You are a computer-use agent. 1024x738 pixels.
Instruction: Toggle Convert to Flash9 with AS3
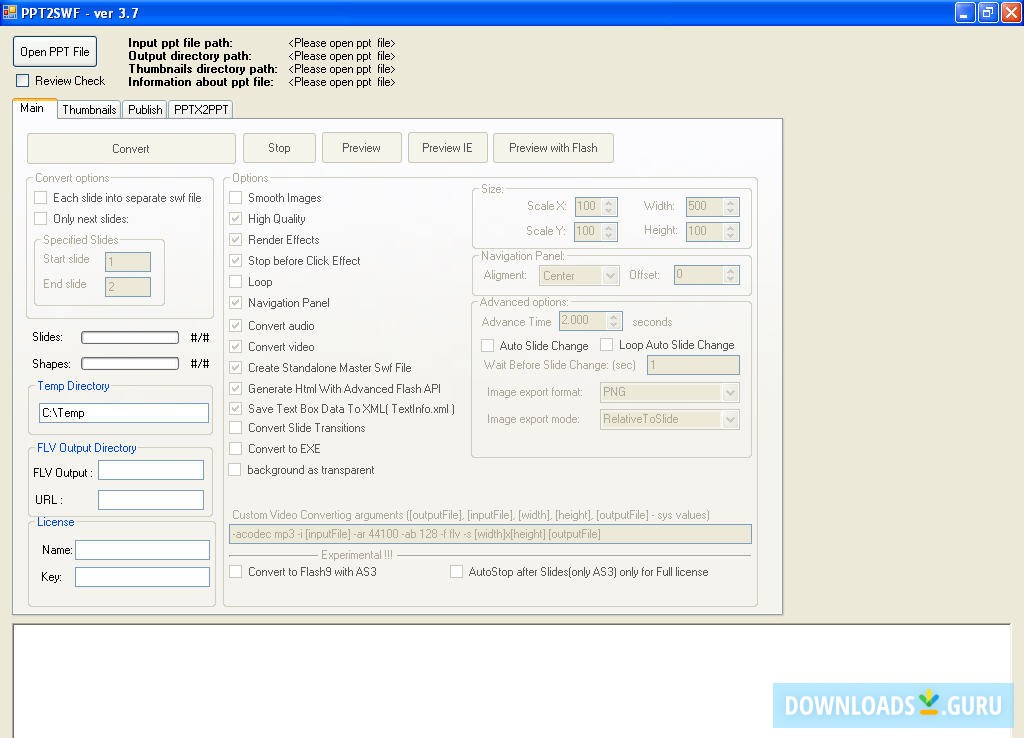coord(236,571)
